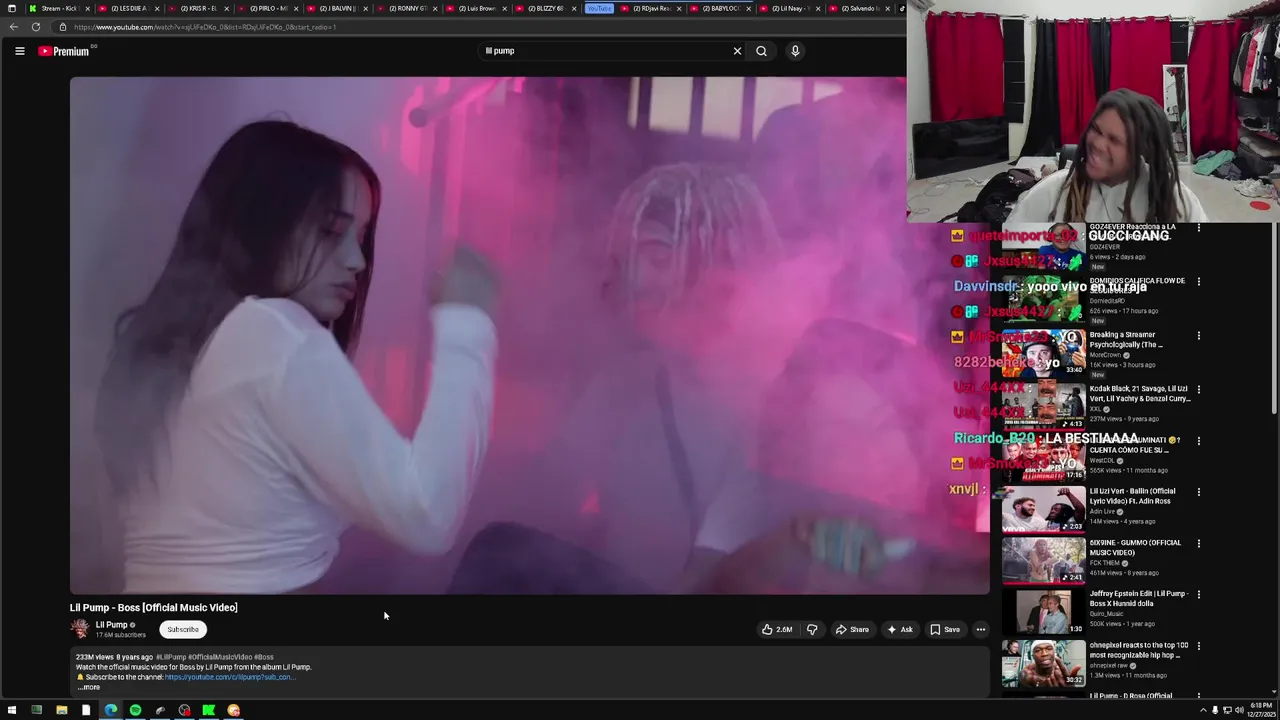The width and height of the screenshot is (1280, 720).
Task: Open the options menu for the Jeffrey Epstein Edit
Action: [1199, 595]
